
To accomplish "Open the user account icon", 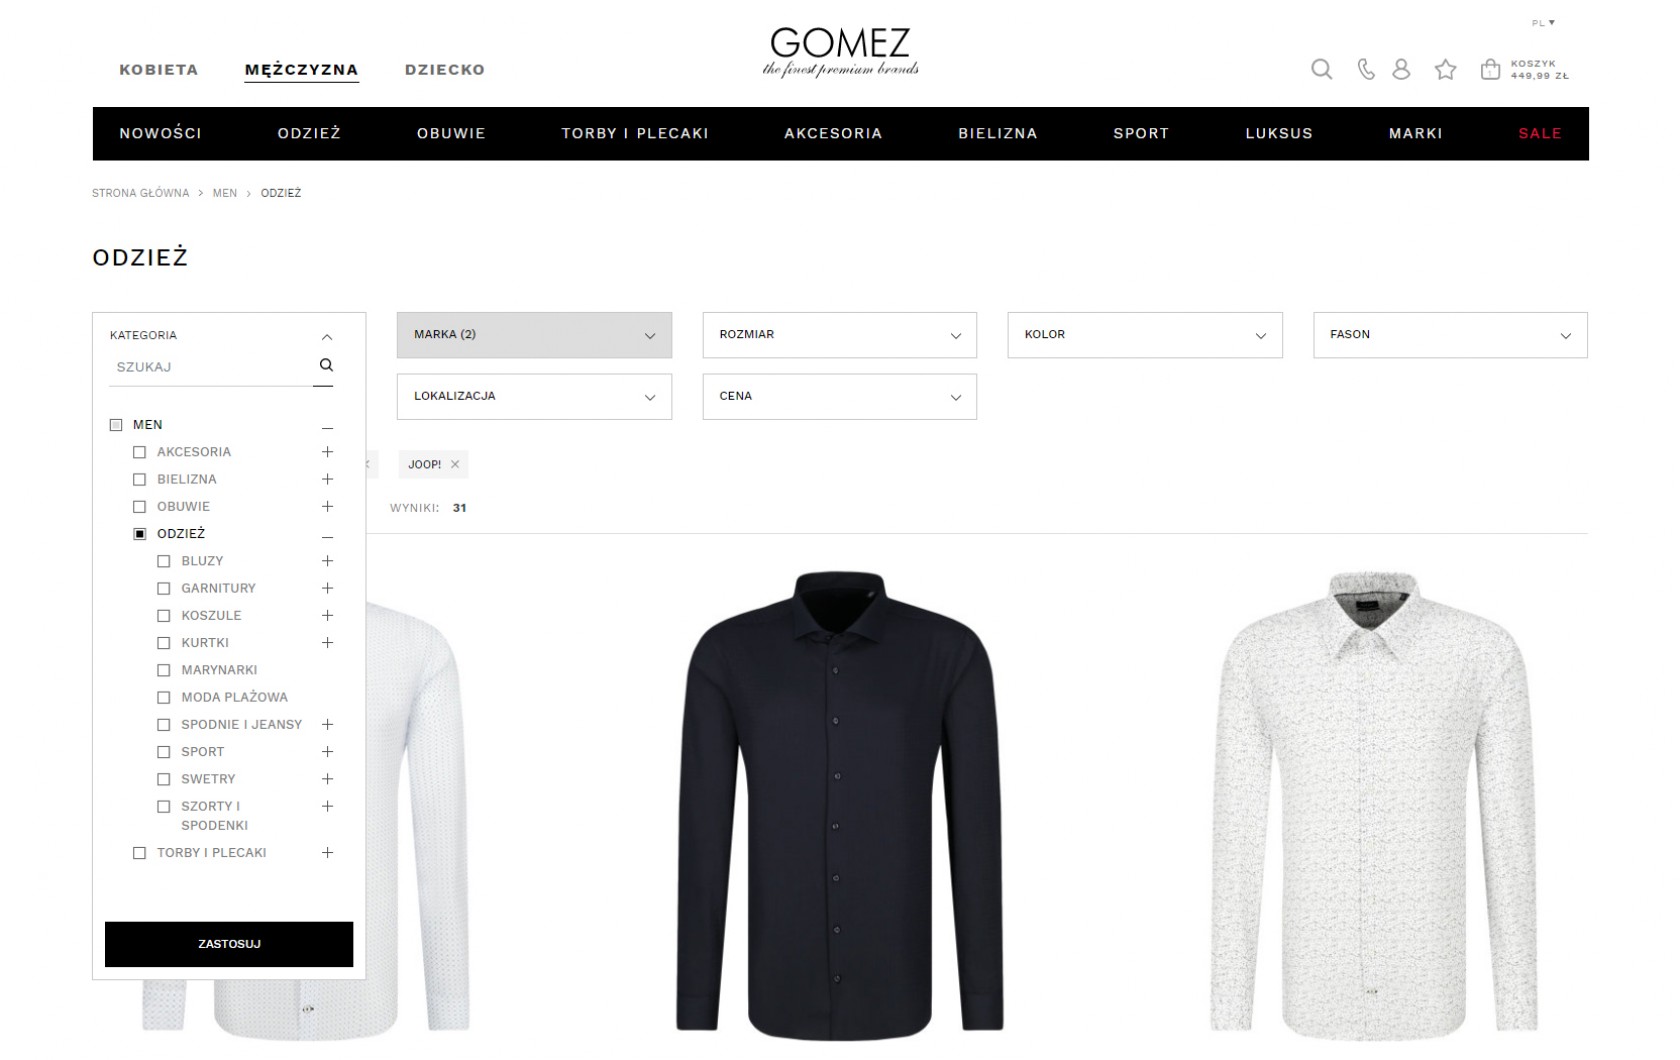I will pyautogui.click(x=1401, y=69).
